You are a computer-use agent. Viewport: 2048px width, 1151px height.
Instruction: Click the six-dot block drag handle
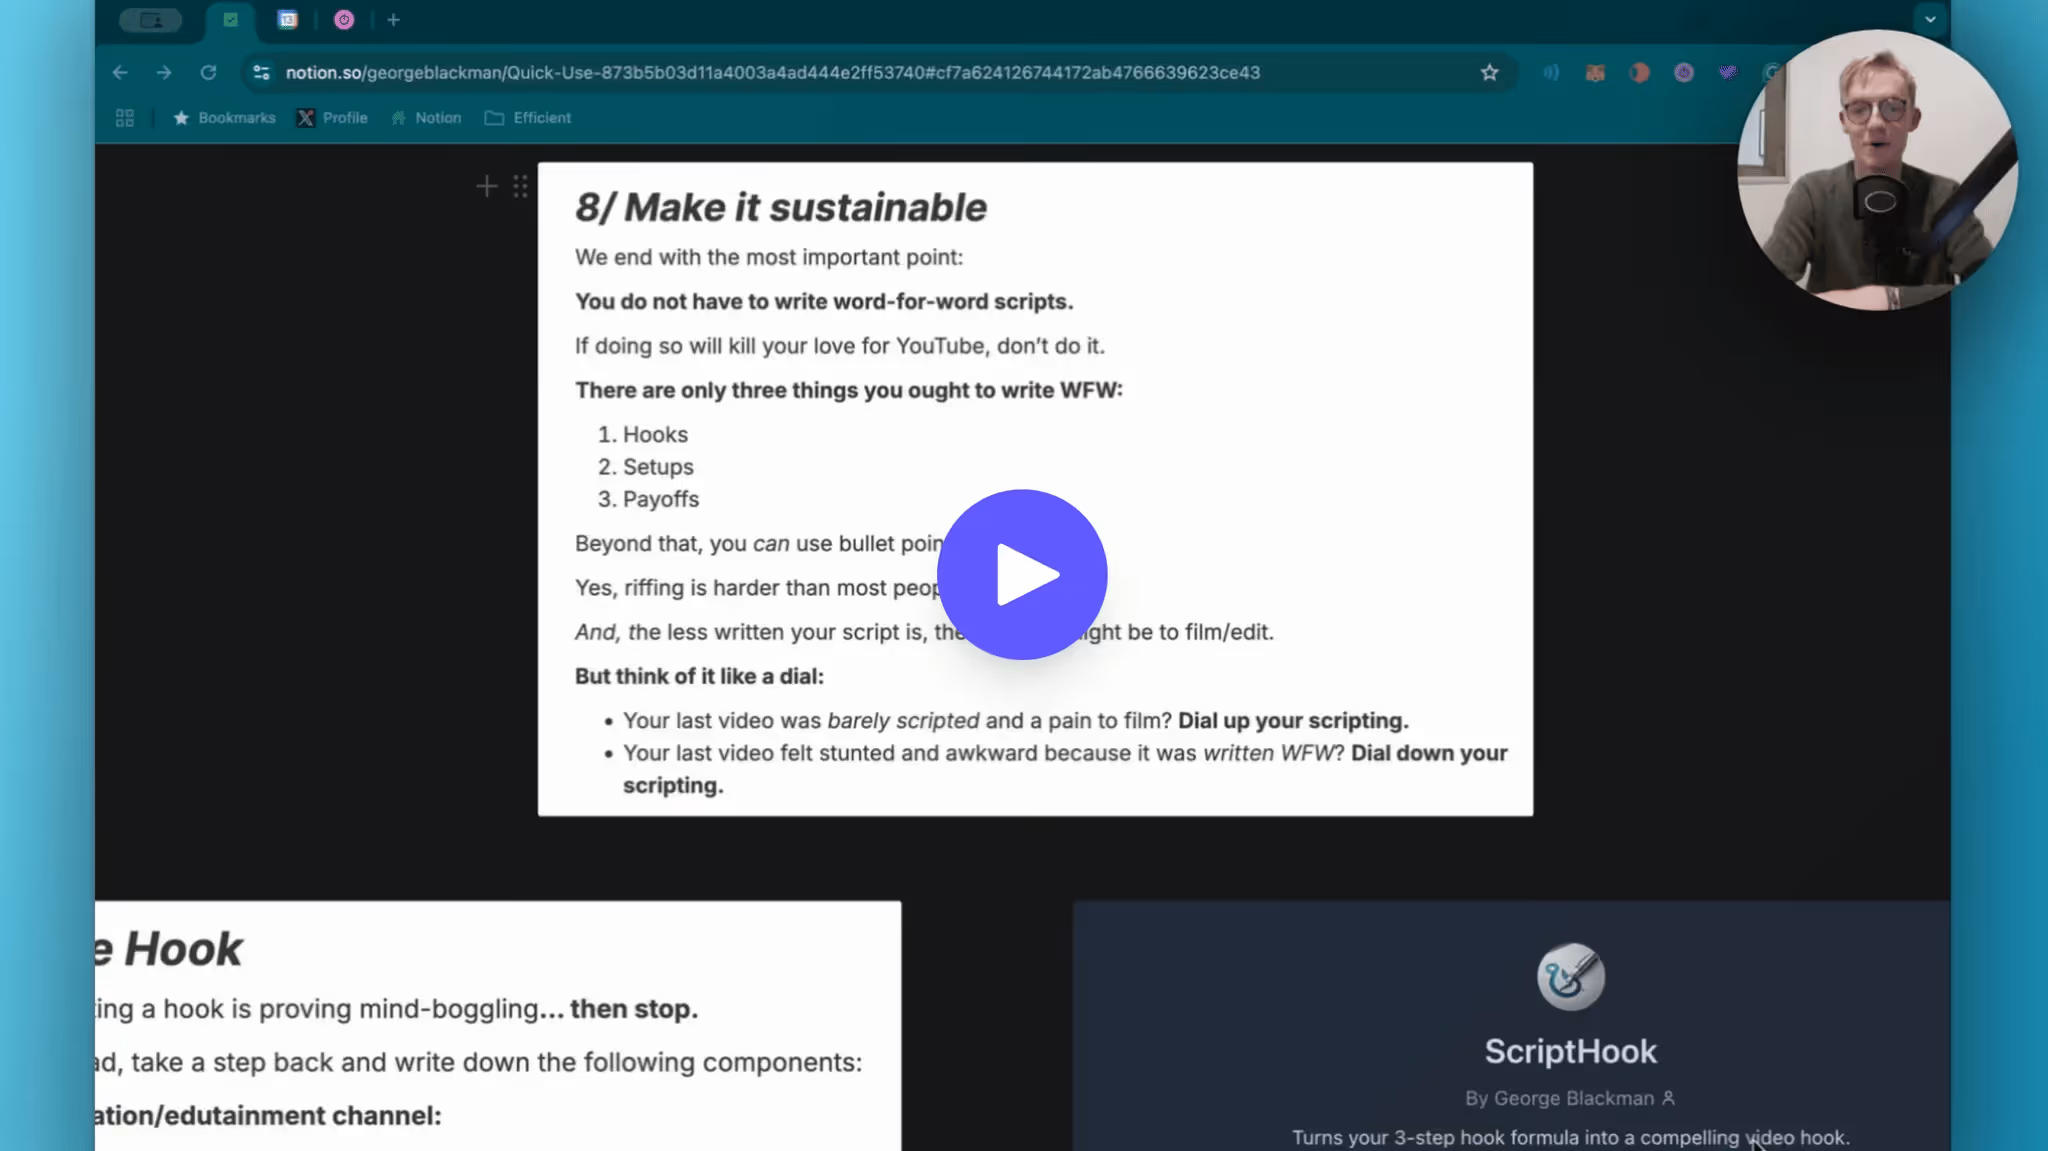(520, 186)
